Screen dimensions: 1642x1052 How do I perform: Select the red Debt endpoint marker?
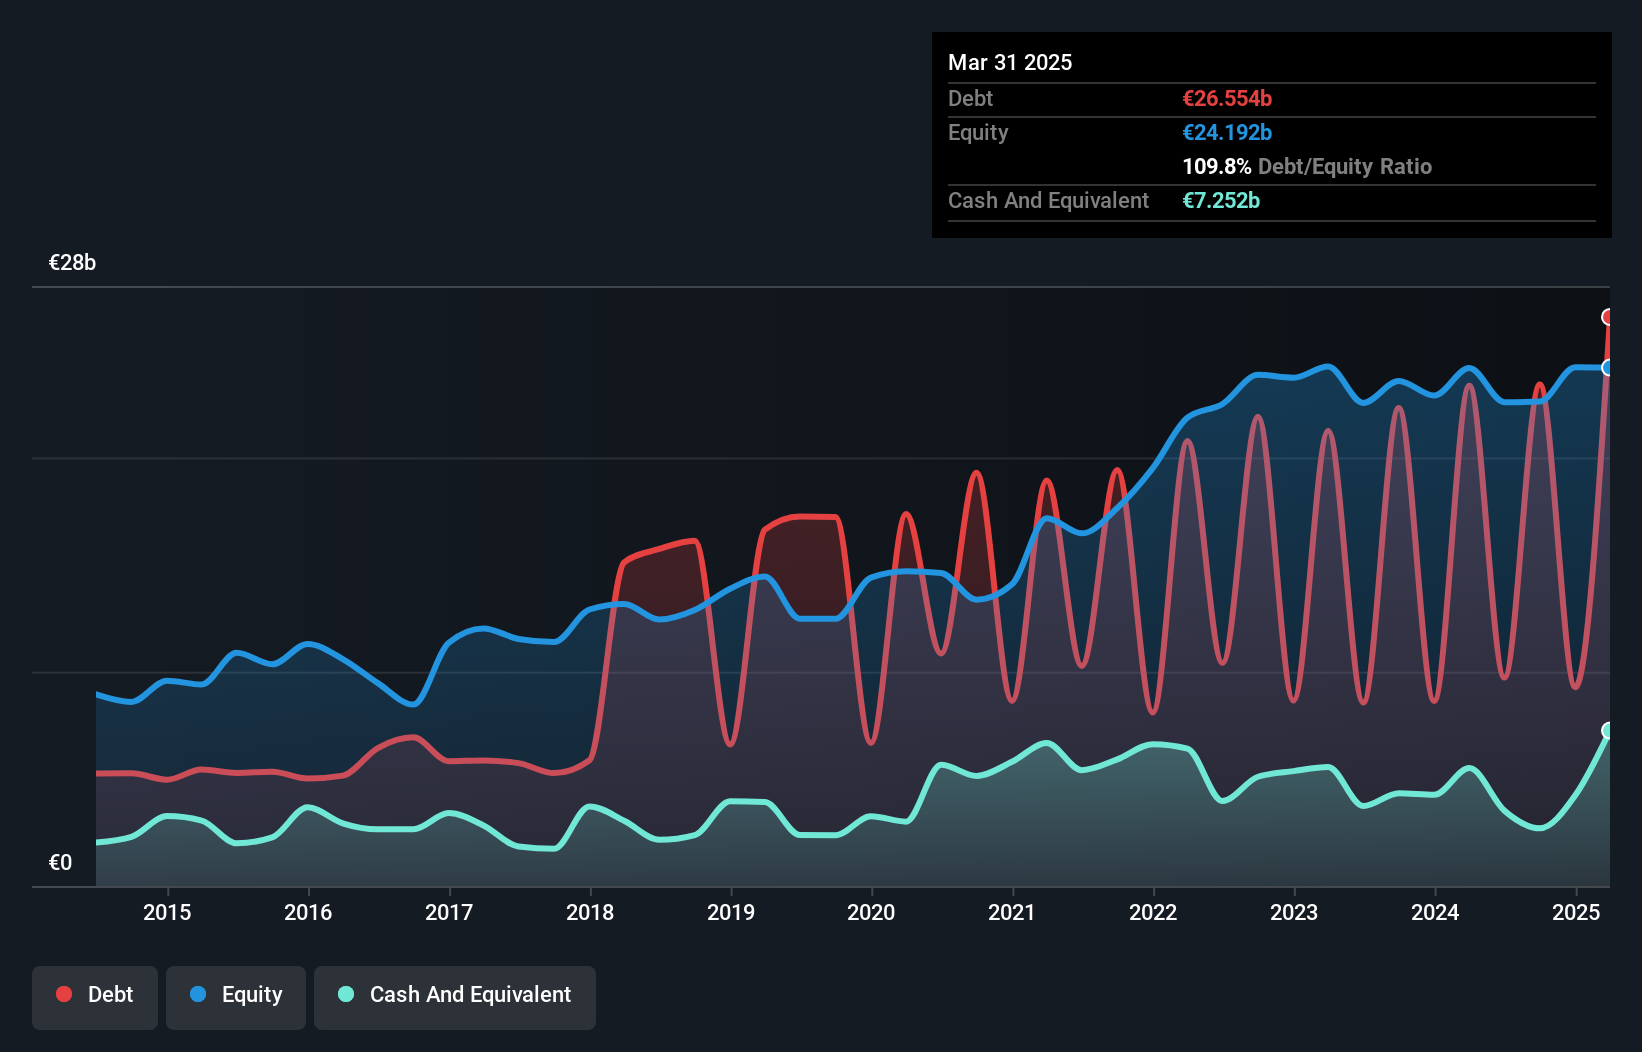pyautogui.click(x=1608, y=317)
